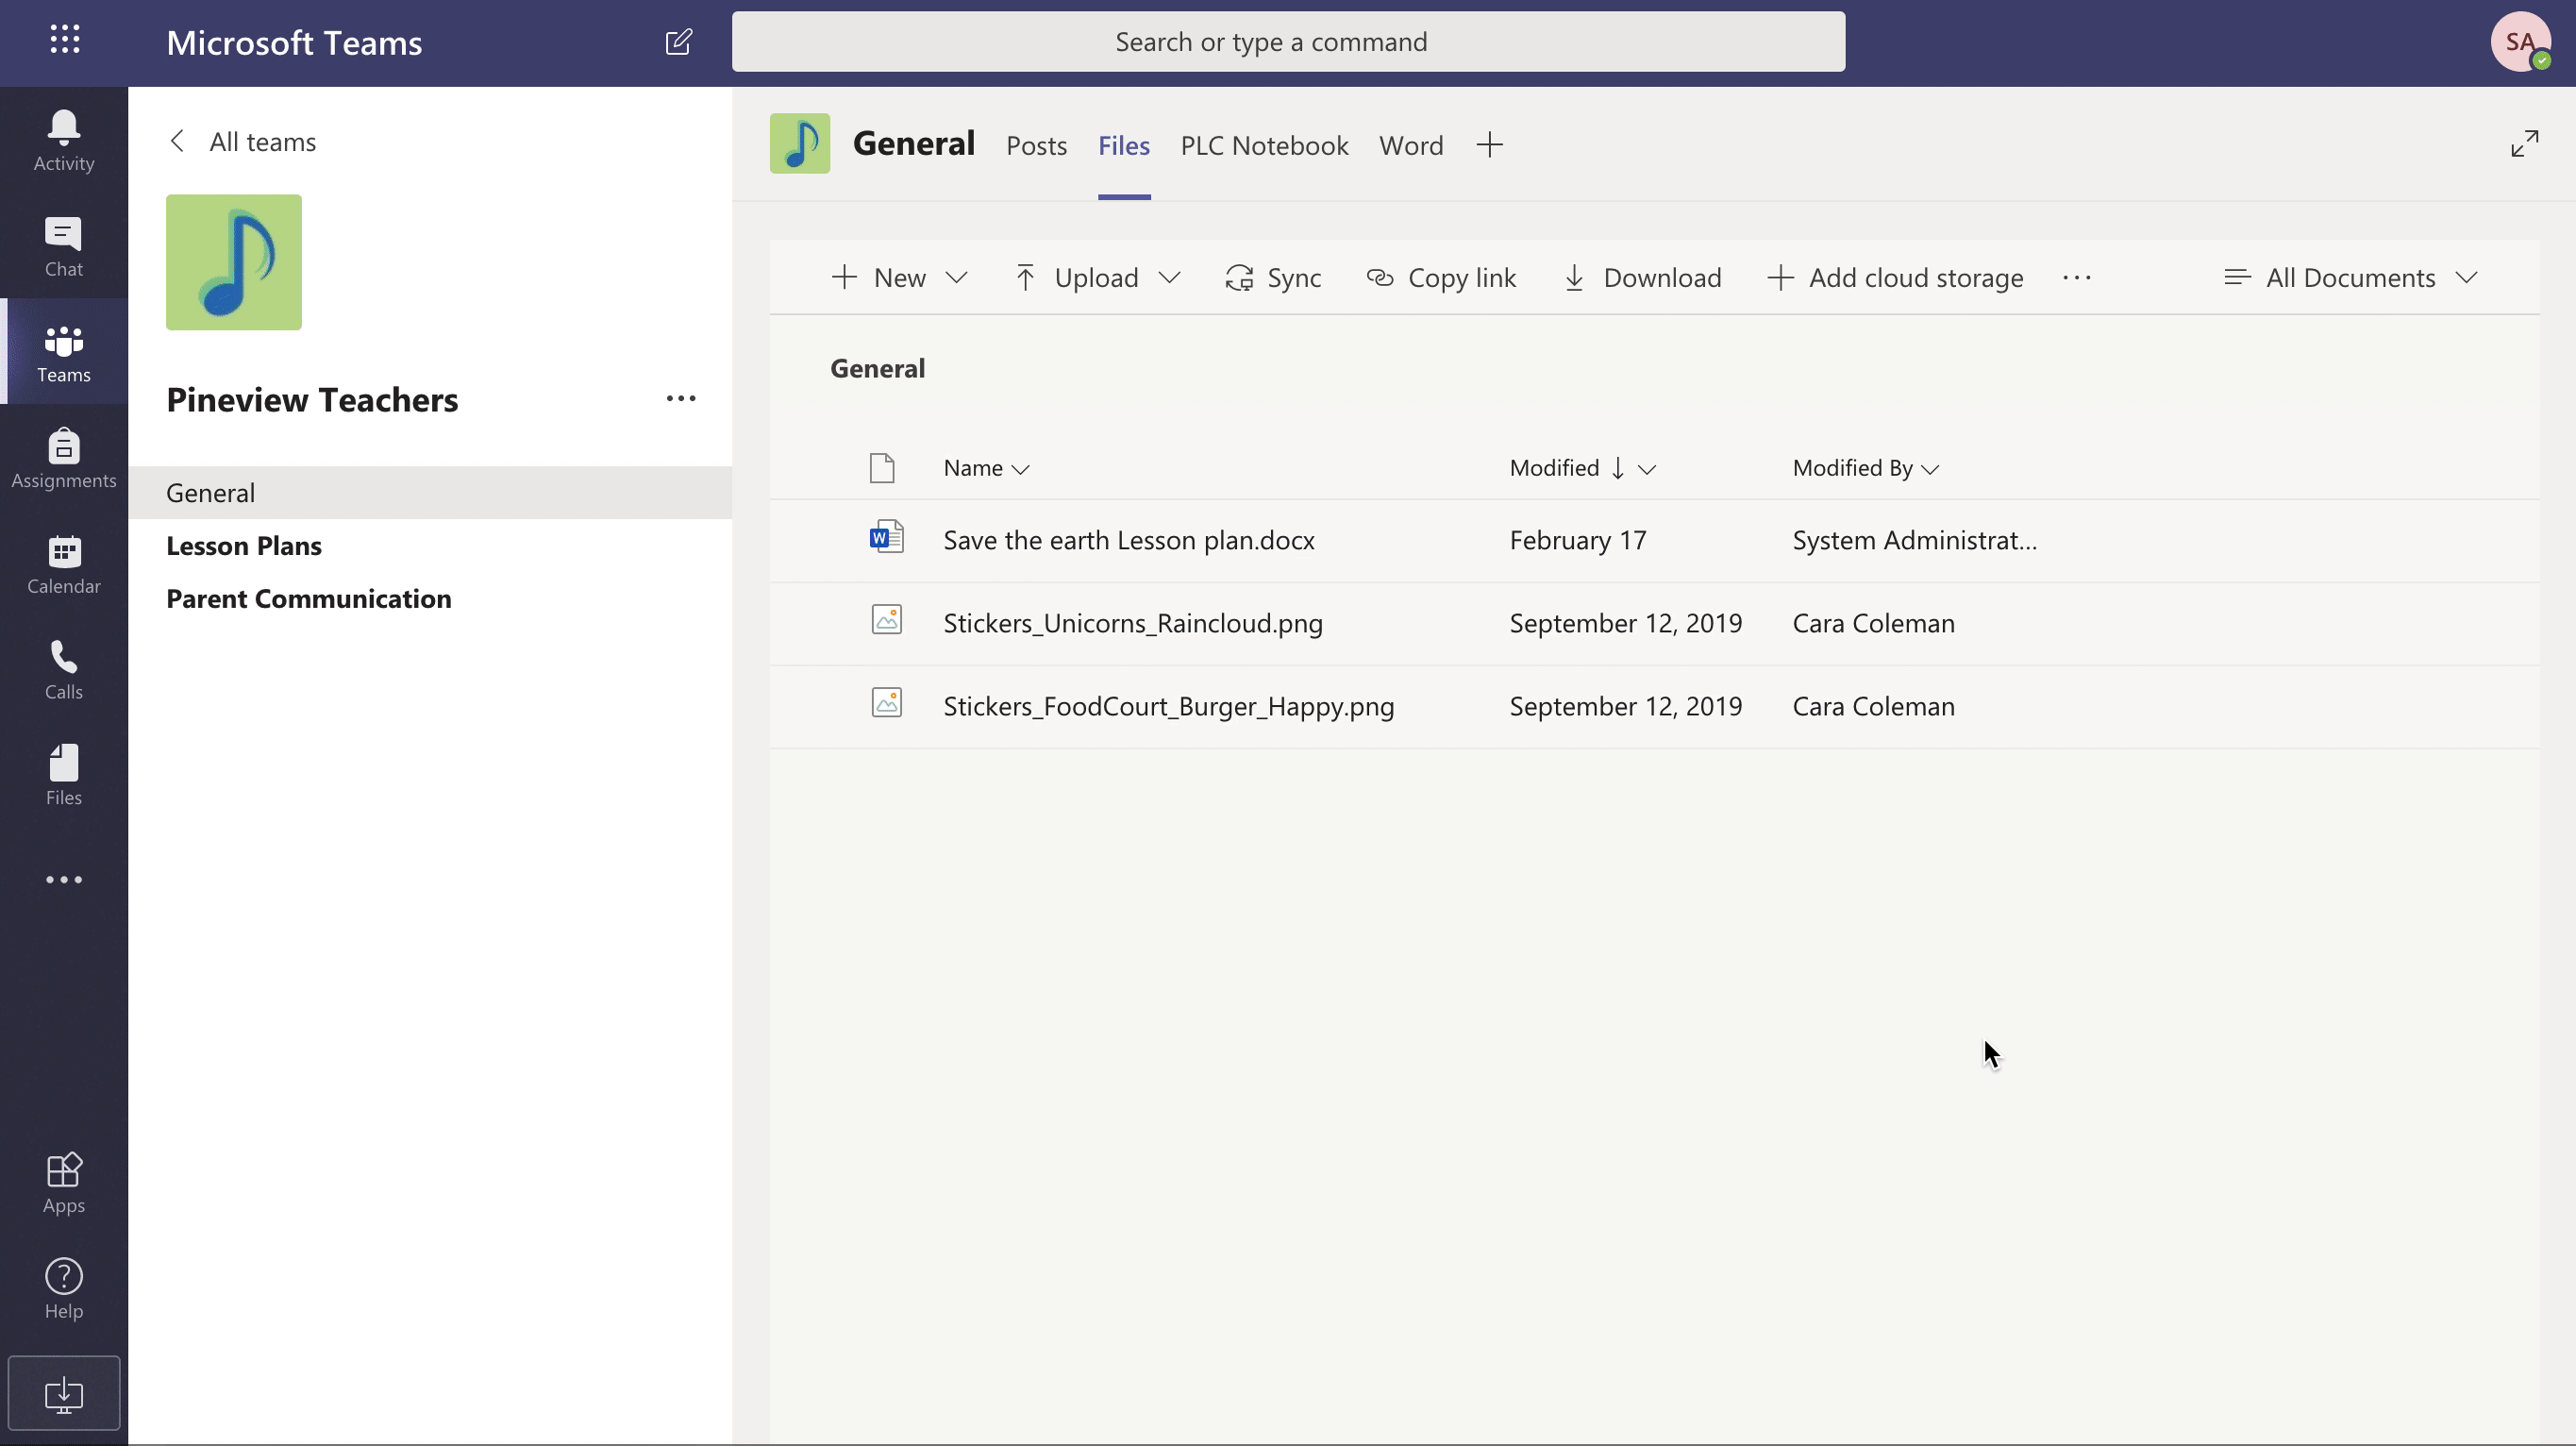Open the Calendar view
This screenshot has height=1446, width=2576.
[63, 564]
